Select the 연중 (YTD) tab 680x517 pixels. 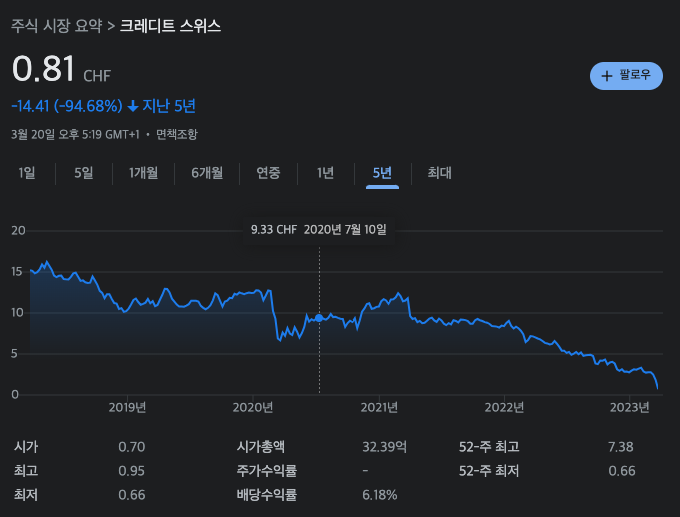(268, 173)
